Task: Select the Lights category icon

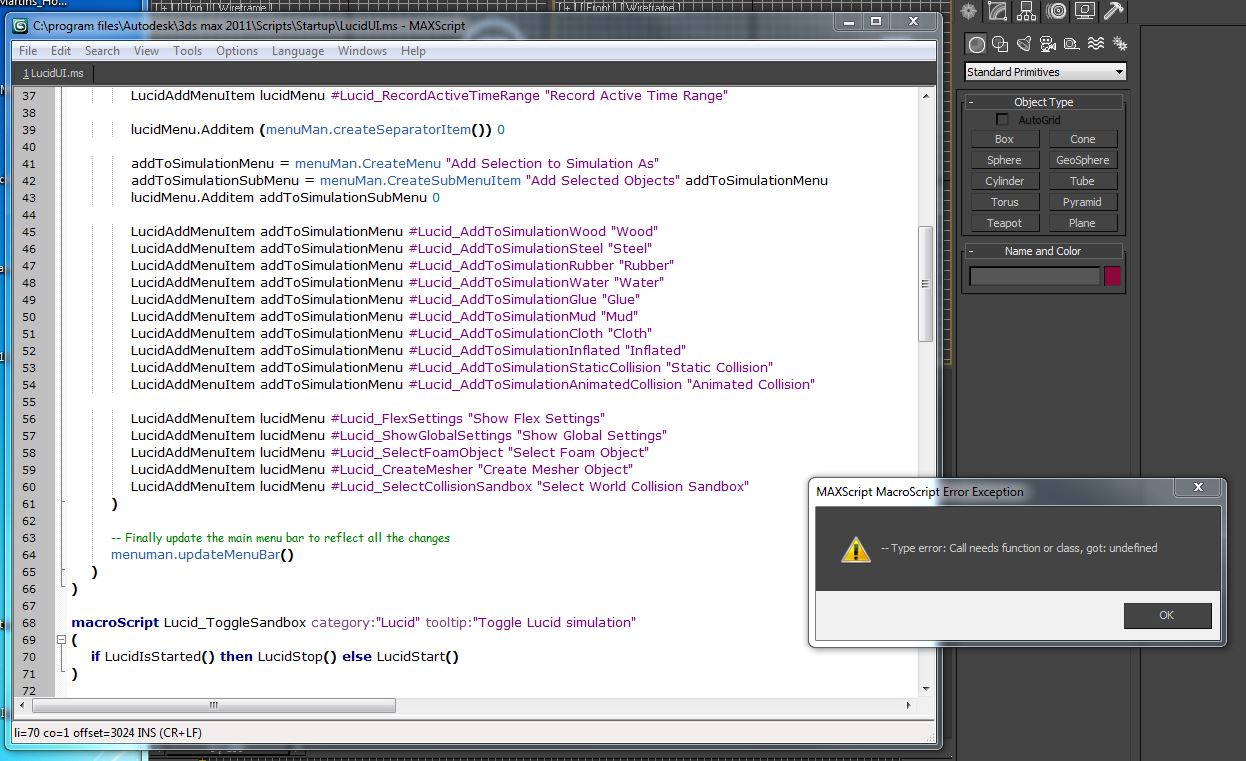Action: [x=1023, y=44]
